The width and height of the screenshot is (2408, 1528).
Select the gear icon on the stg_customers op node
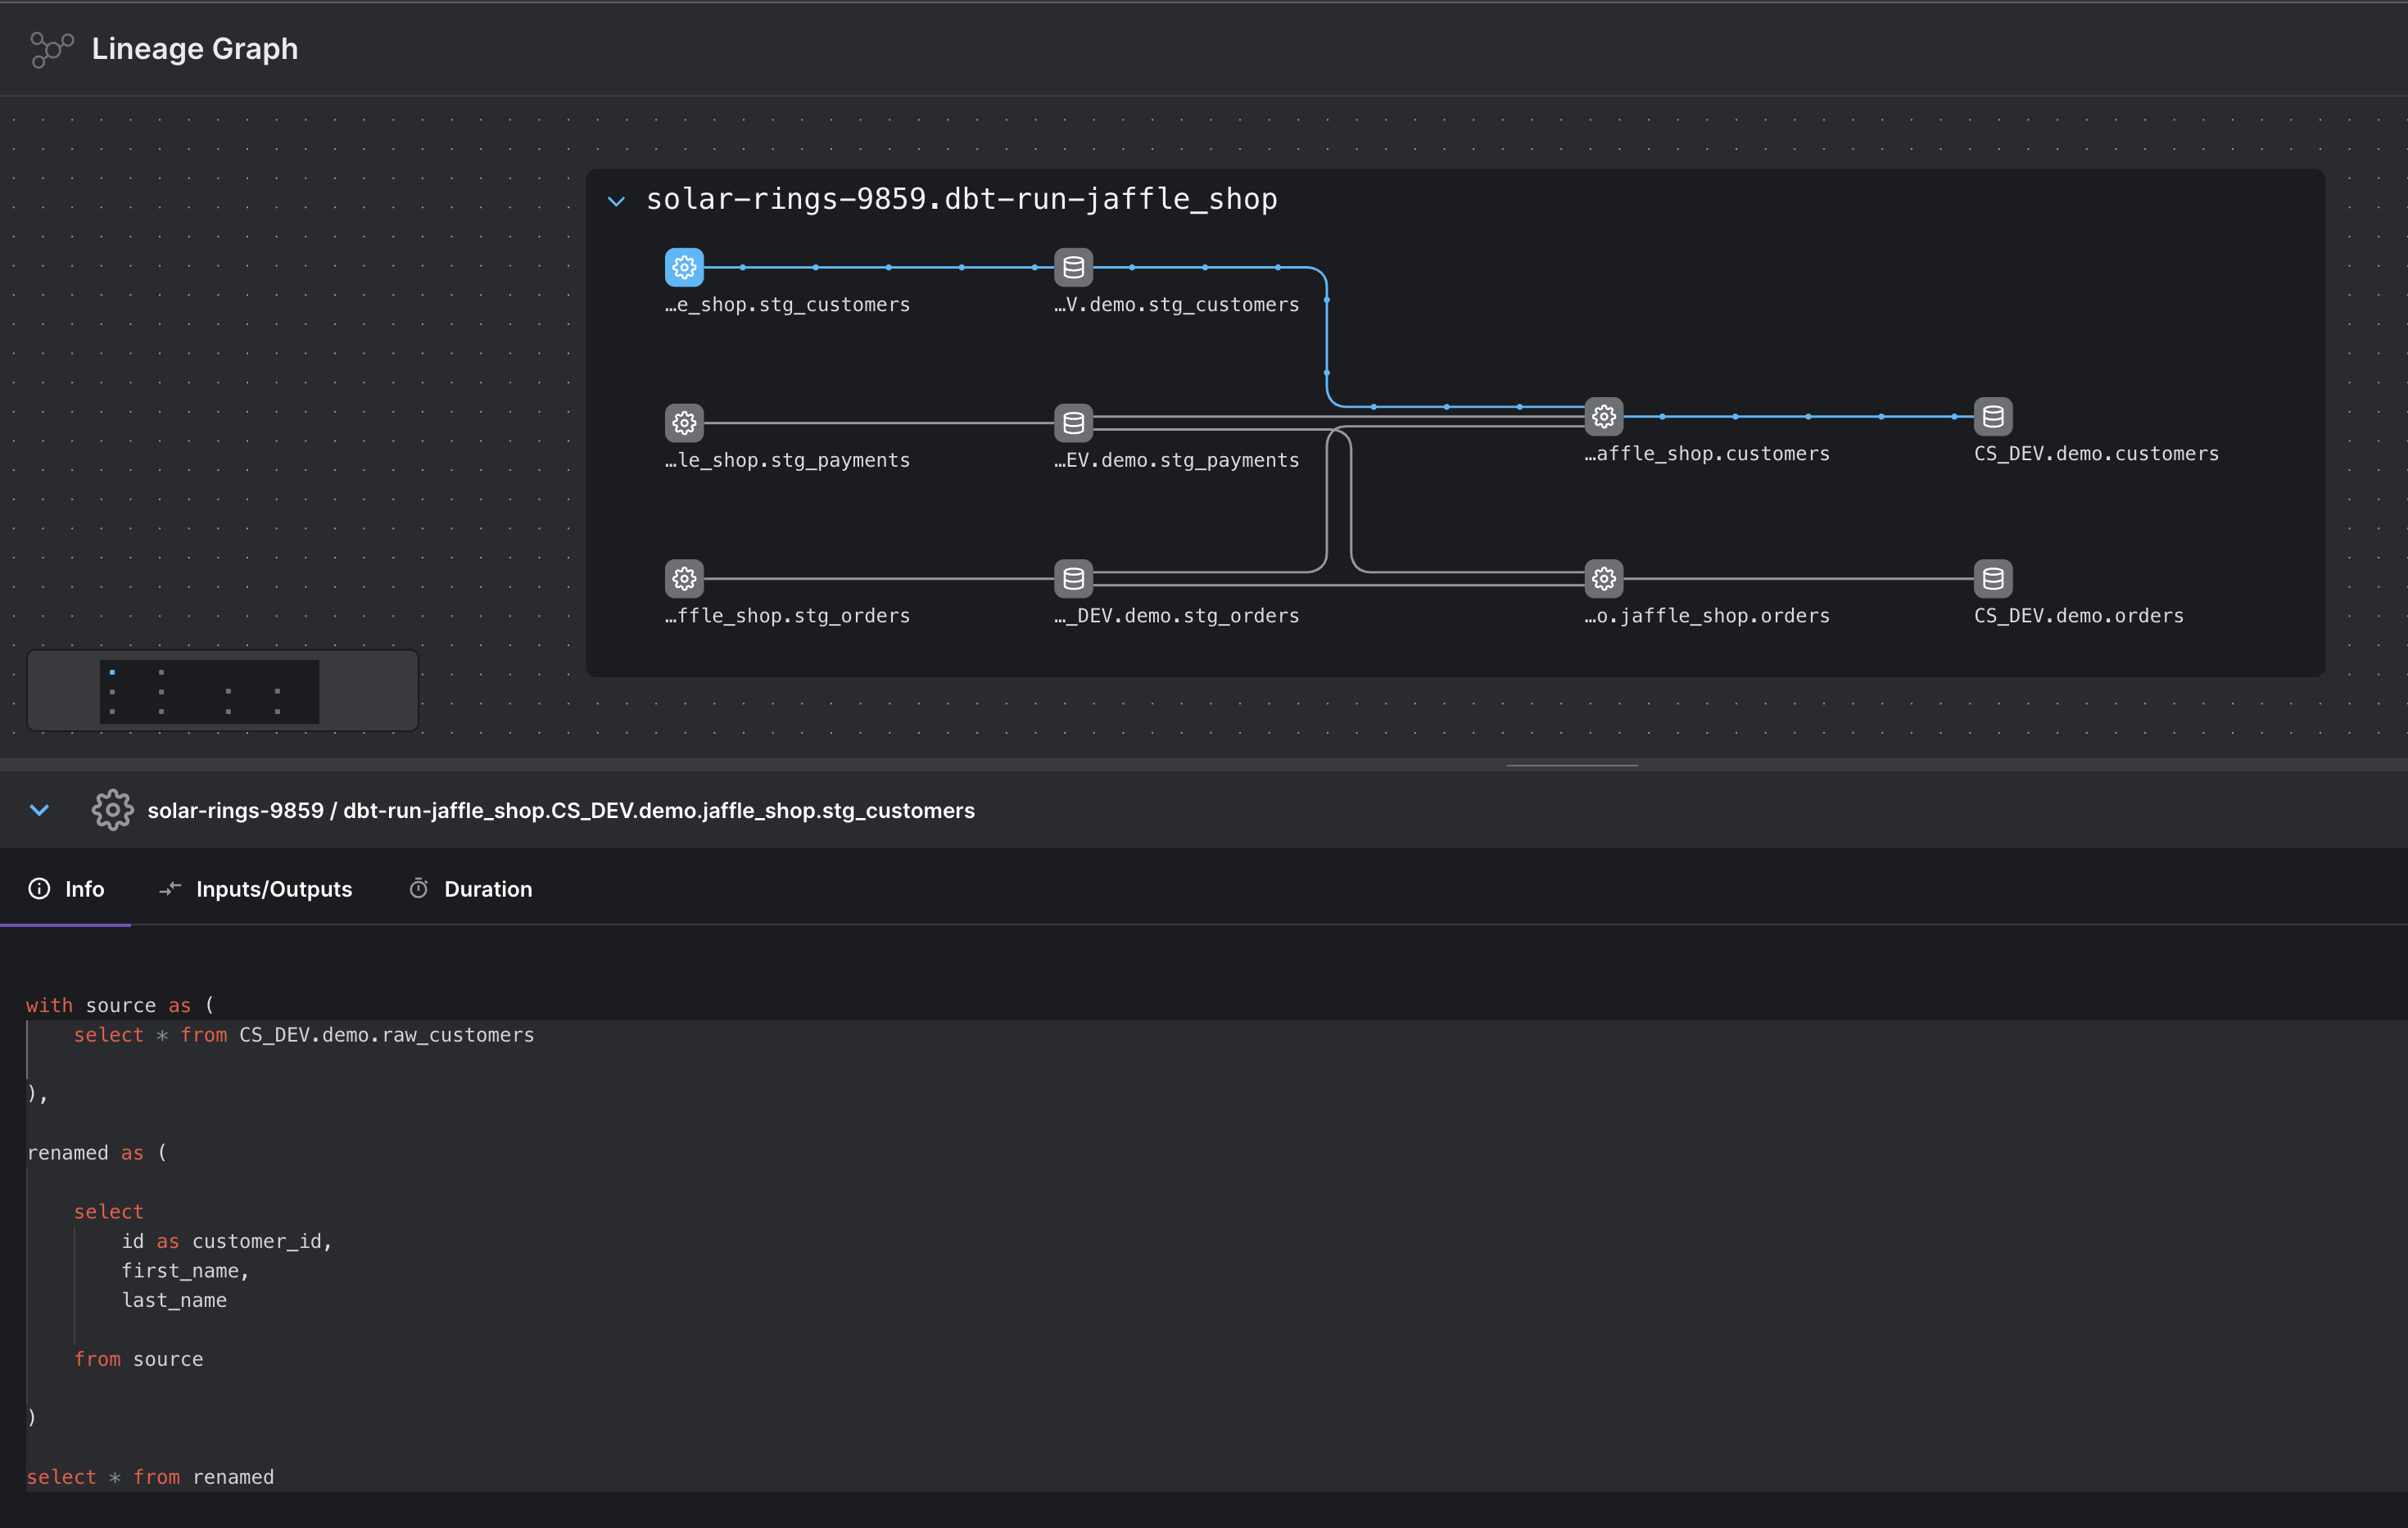click(683, 267)
